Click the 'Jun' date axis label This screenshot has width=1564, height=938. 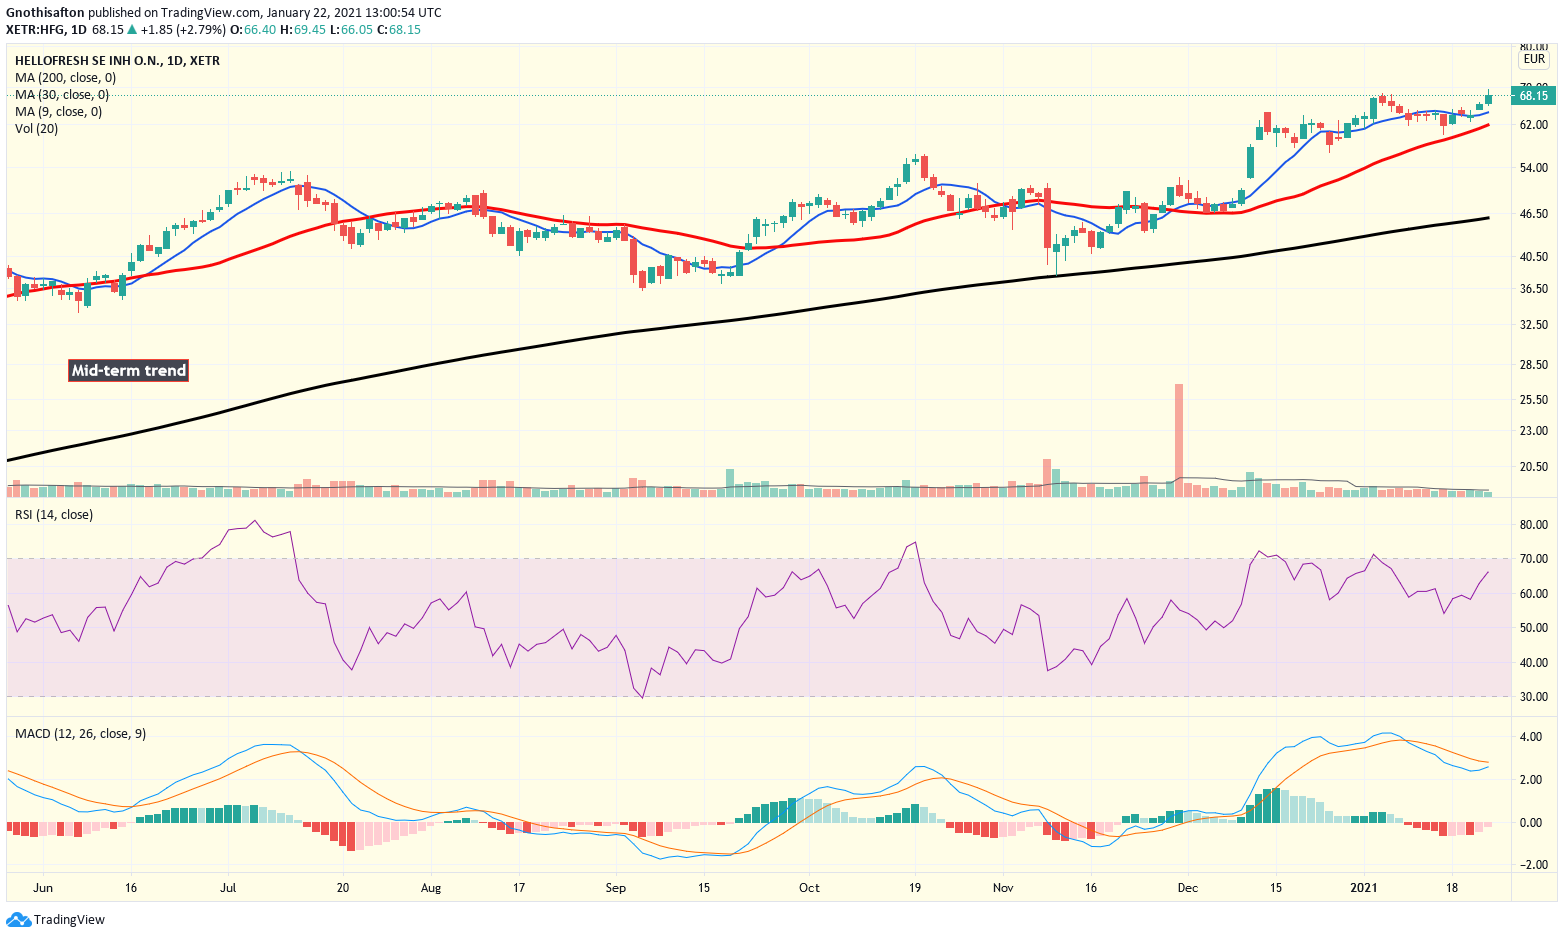pyautogui.click(x=42, y=888)
